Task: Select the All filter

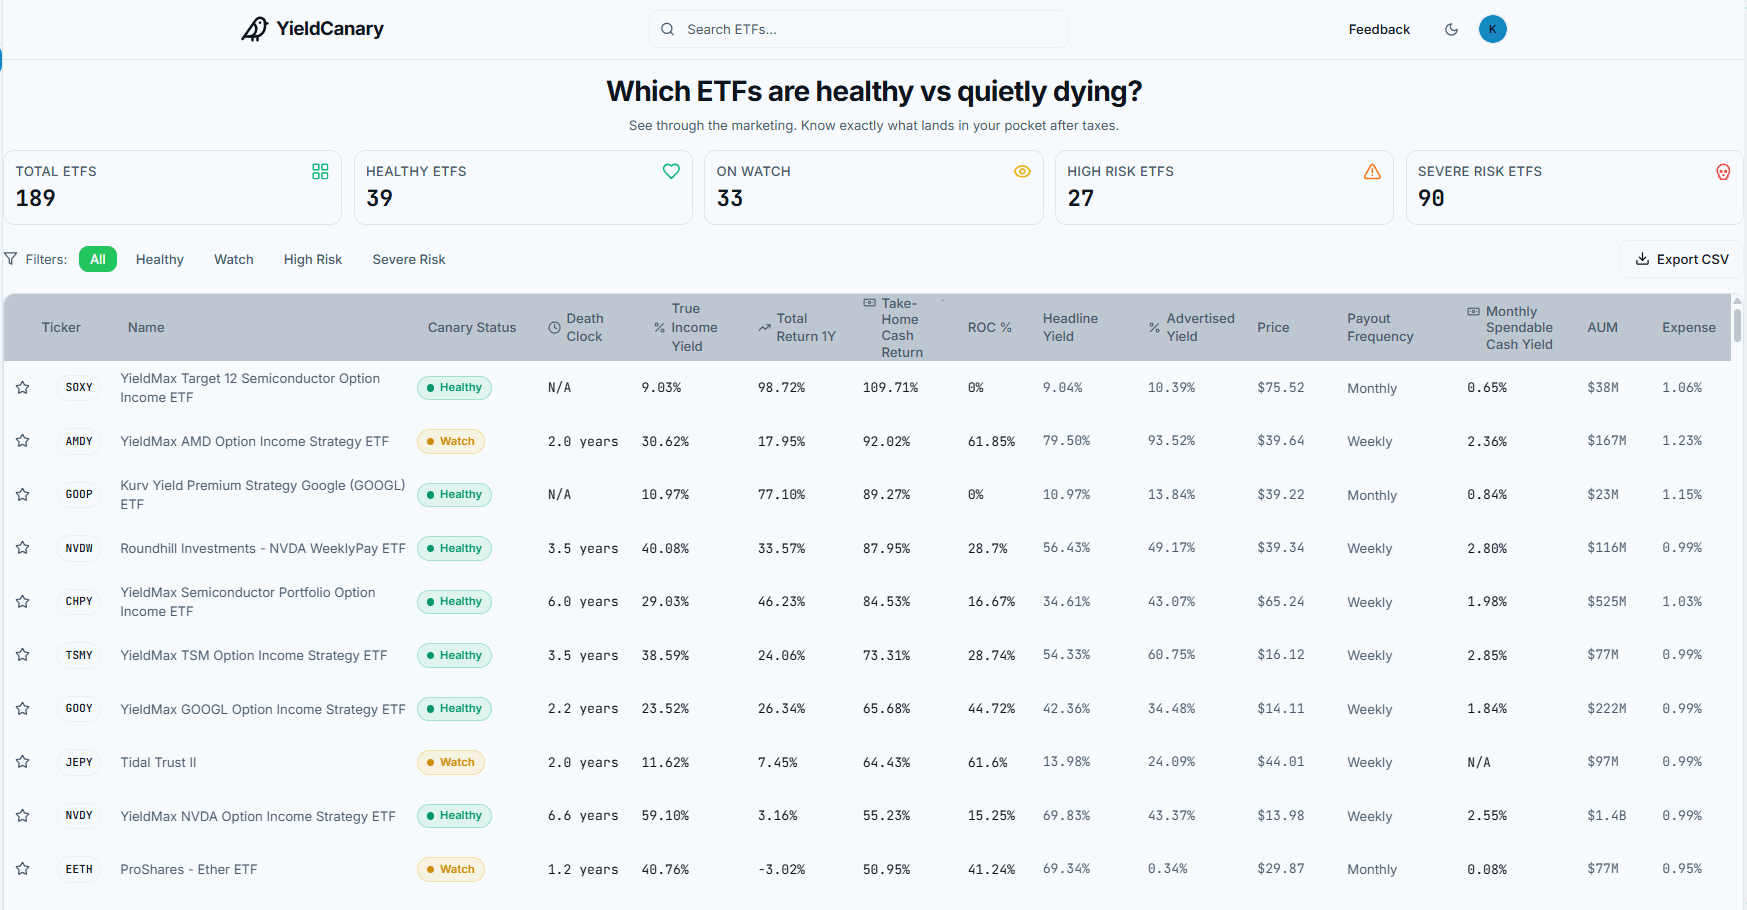Action: coord(98,259)
